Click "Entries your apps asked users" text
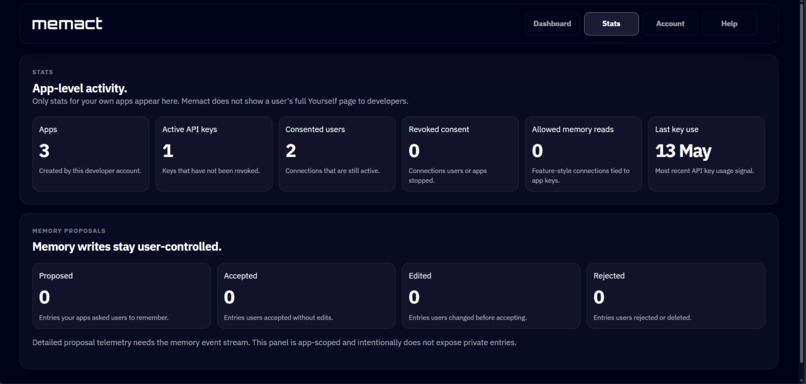Screen dimensions: 806x384 103,318
